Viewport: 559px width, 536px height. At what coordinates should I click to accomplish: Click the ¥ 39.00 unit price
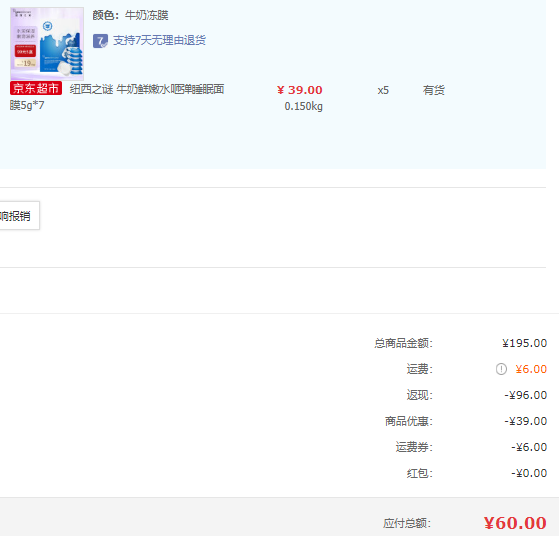(299, 90)
